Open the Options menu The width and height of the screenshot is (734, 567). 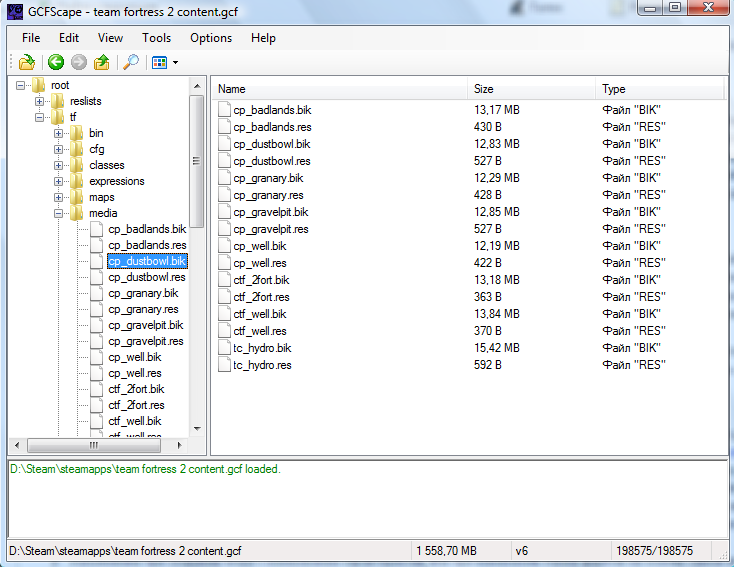pyautogui.click(x=211, y=38)
